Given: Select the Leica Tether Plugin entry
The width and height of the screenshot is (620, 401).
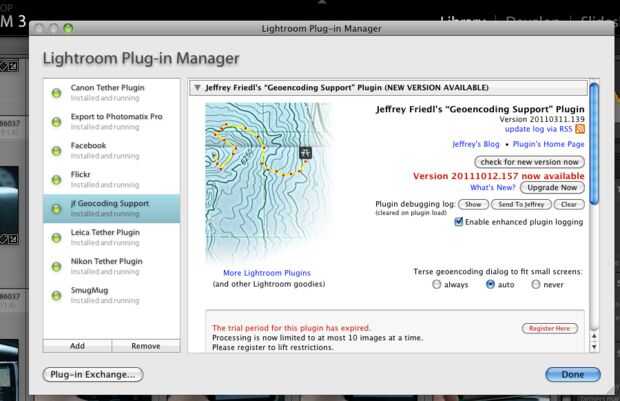Looking at the screenshot, I should pyautogui.click(x=112, y=237).
